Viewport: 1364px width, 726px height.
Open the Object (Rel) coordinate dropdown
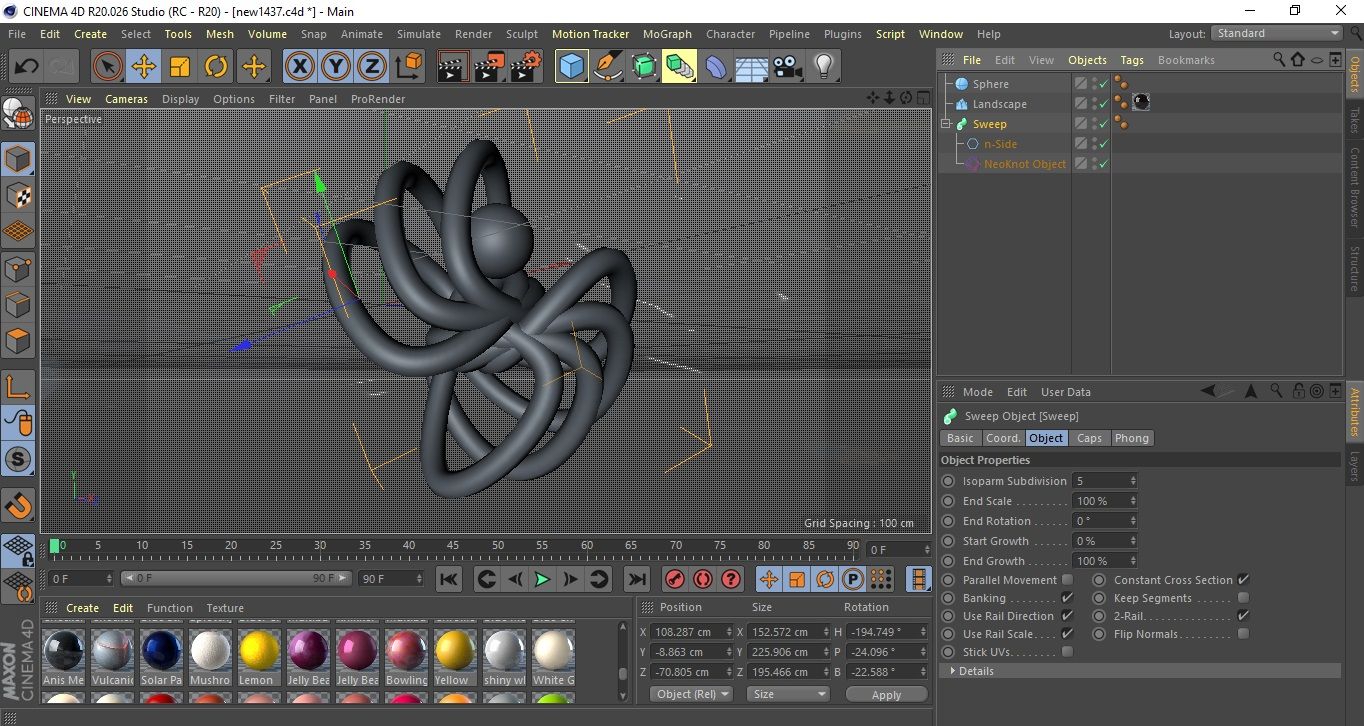point(691,694)
